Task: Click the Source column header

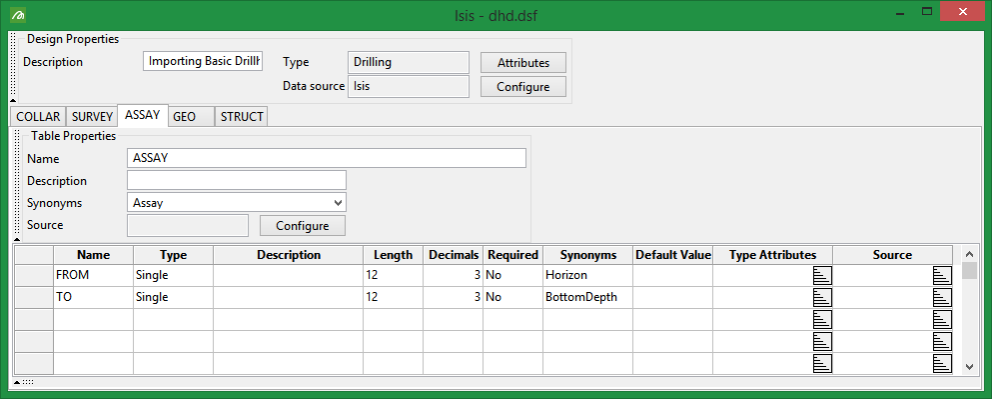Action: click(893, 255)
